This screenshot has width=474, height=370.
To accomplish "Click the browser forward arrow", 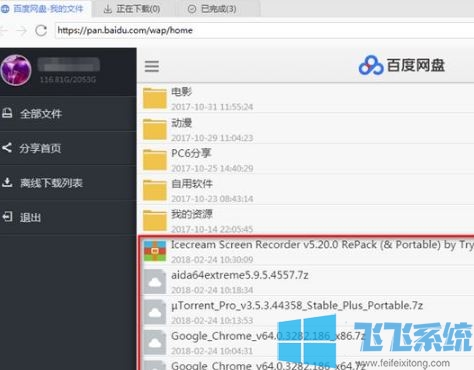I will pos(22,31).
